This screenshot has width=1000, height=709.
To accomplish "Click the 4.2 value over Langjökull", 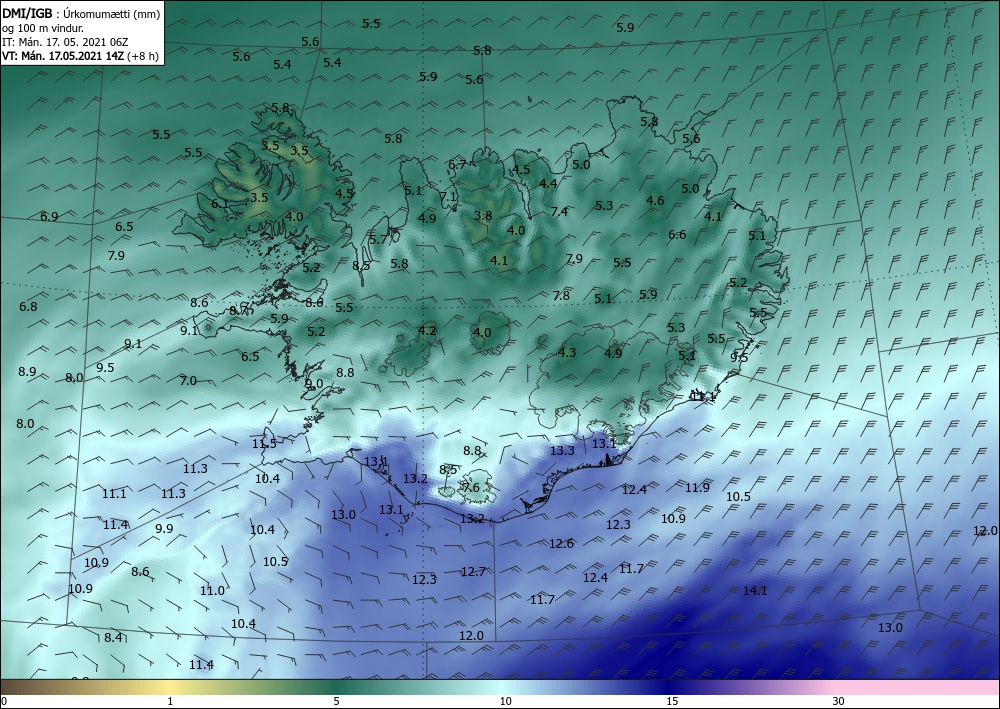I will (427, 331).
